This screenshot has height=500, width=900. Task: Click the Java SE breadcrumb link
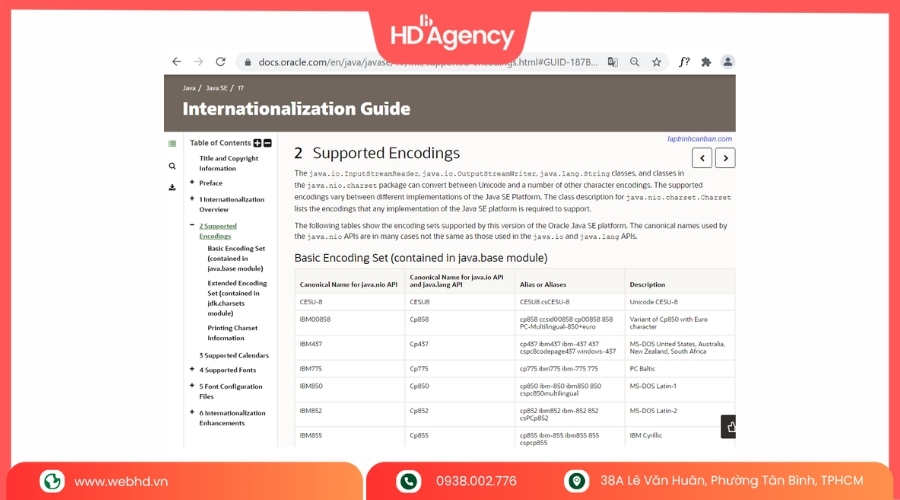(217, 88)
